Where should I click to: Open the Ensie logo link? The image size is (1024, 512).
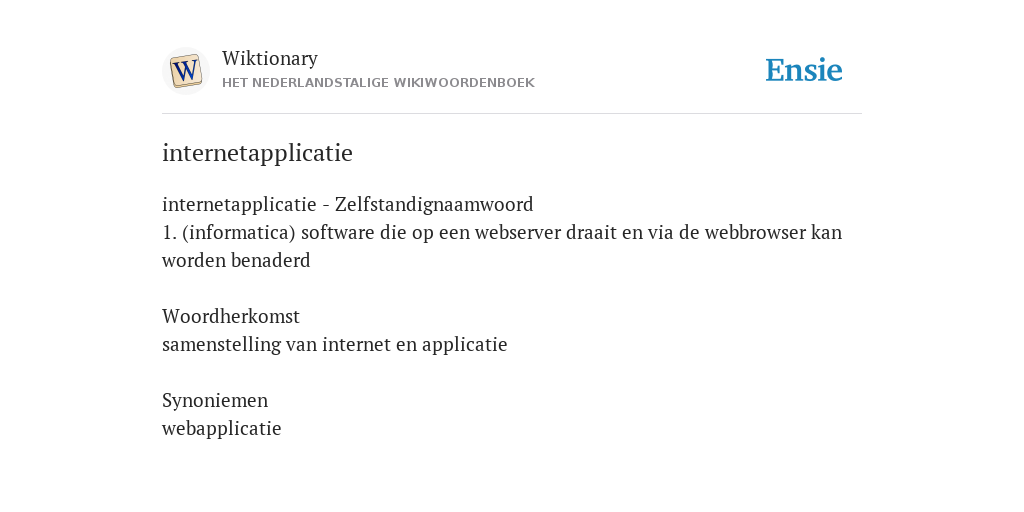pyautogui.click(x=804, y=70)
